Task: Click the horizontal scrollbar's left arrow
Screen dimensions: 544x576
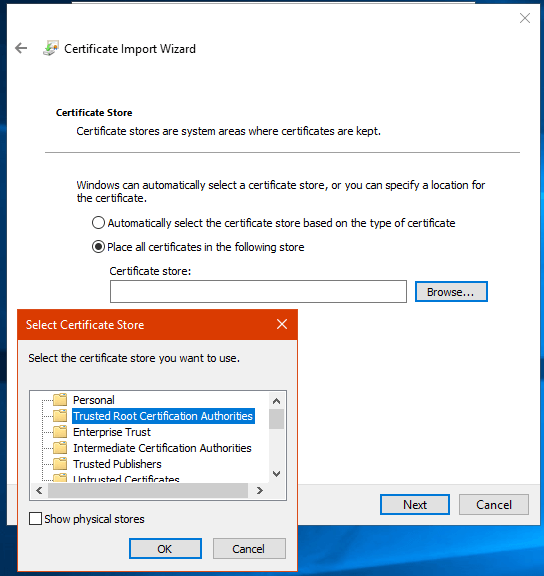Action: (39, 490)
